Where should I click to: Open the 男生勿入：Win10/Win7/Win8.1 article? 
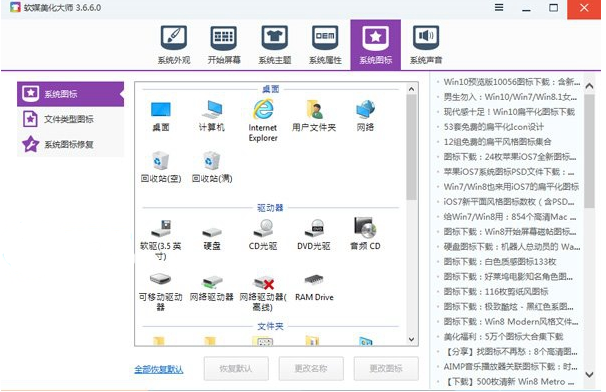pos(510,97)
